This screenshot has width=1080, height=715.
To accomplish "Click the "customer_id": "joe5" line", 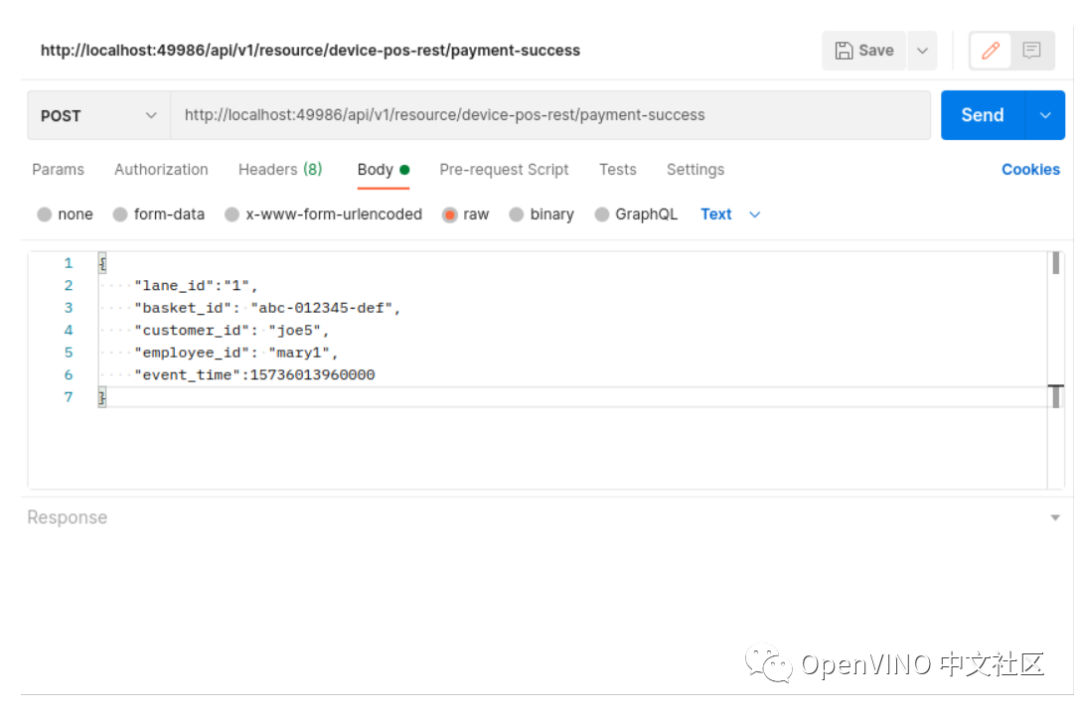I will (231, 331).
